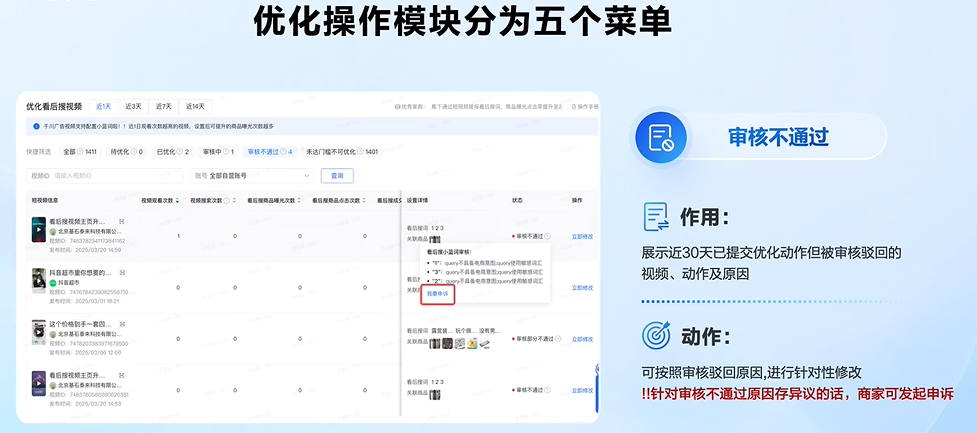The image size is (977, 433).
Task: Switch to the 近3天 tab
Action: coord(132,106)
